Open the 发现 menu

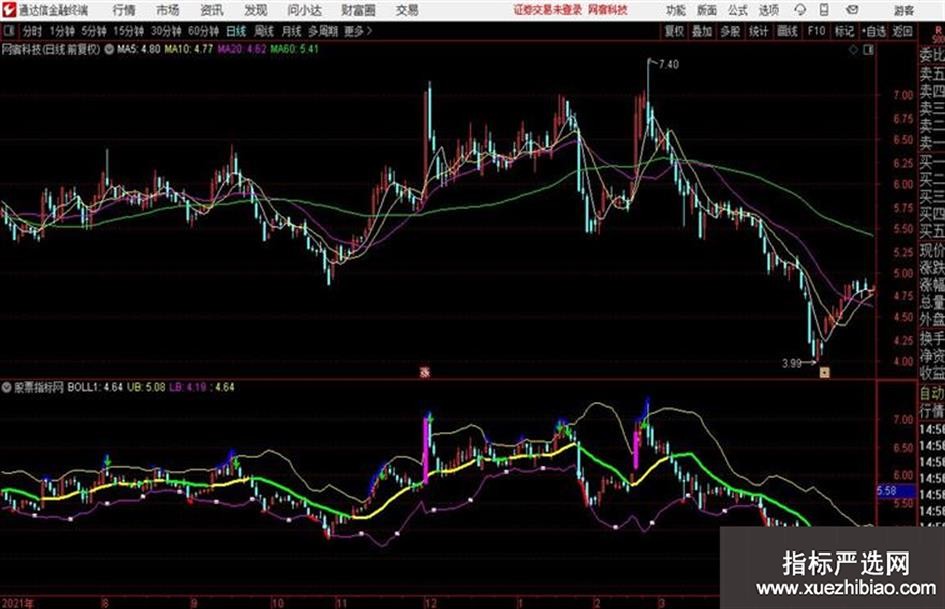click(256, 10)
